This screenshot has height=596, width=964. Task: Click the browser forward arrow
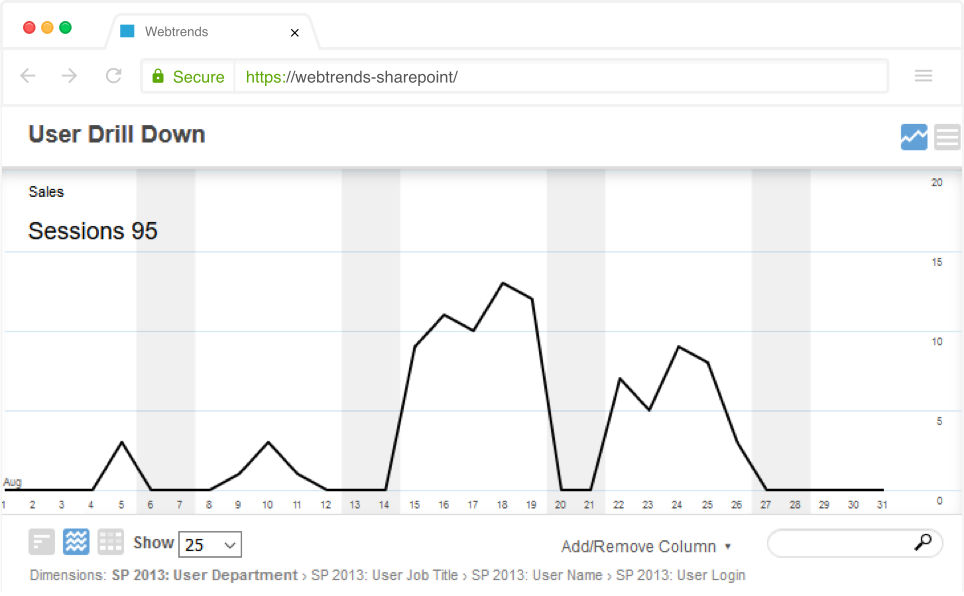coord(69,76)
